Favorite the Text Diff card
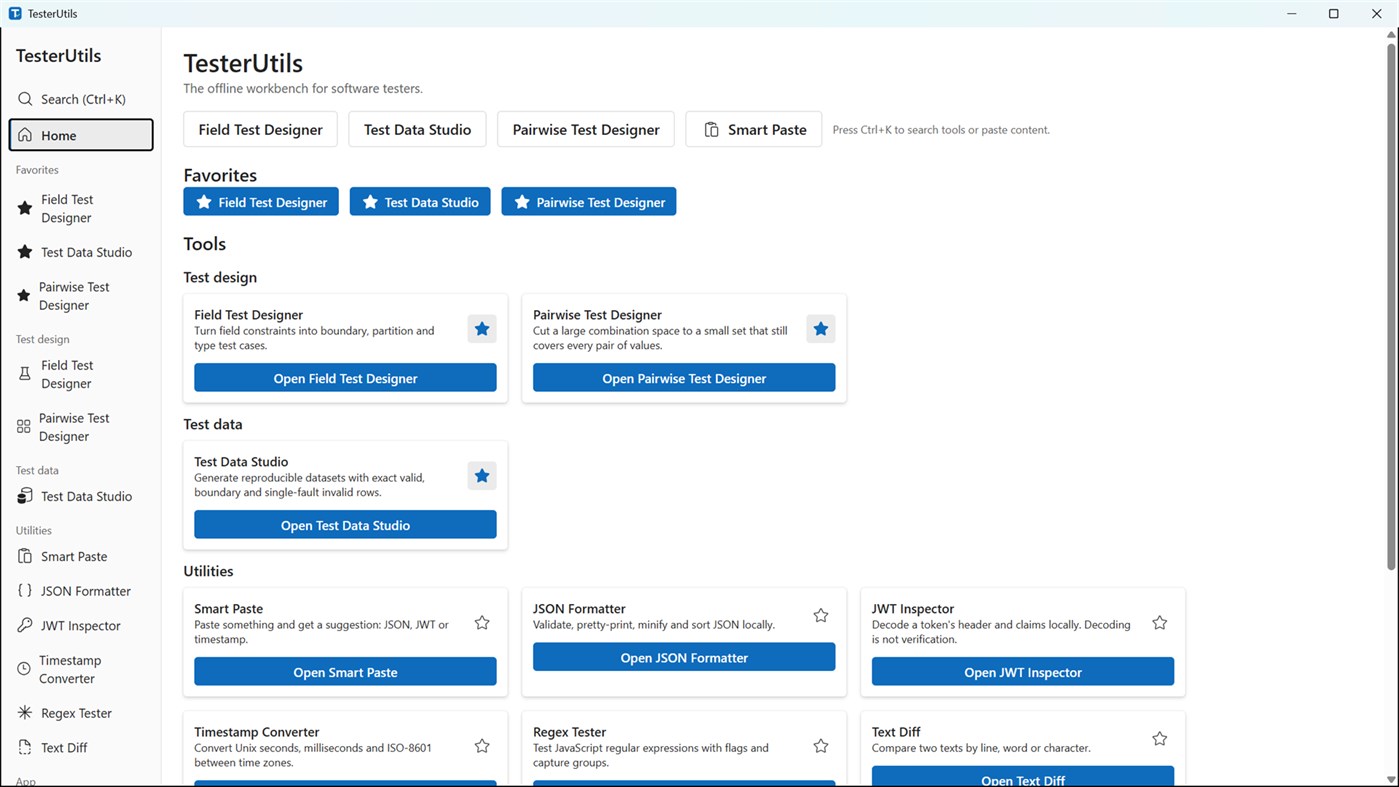 1160,739
